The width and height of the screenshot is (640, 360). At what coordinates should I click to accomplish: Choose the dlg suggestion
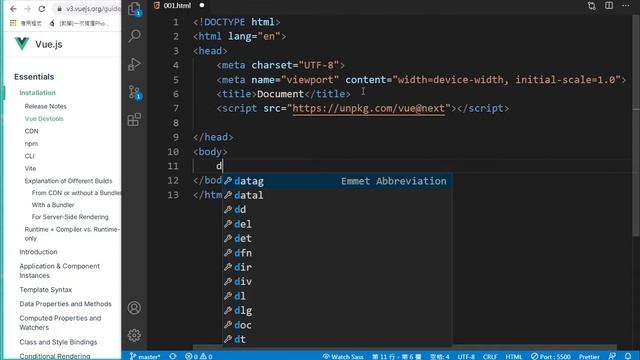click(337, 310)
